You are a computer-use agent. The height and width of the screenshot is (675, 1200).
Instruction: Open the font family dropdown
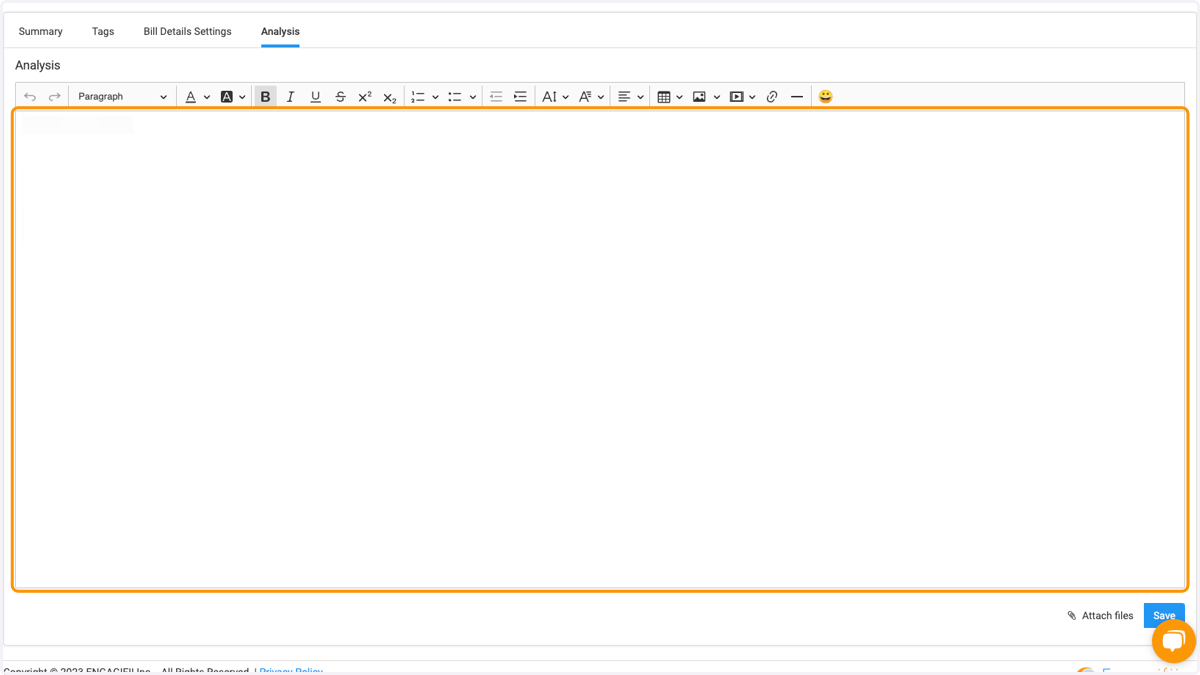591,97
